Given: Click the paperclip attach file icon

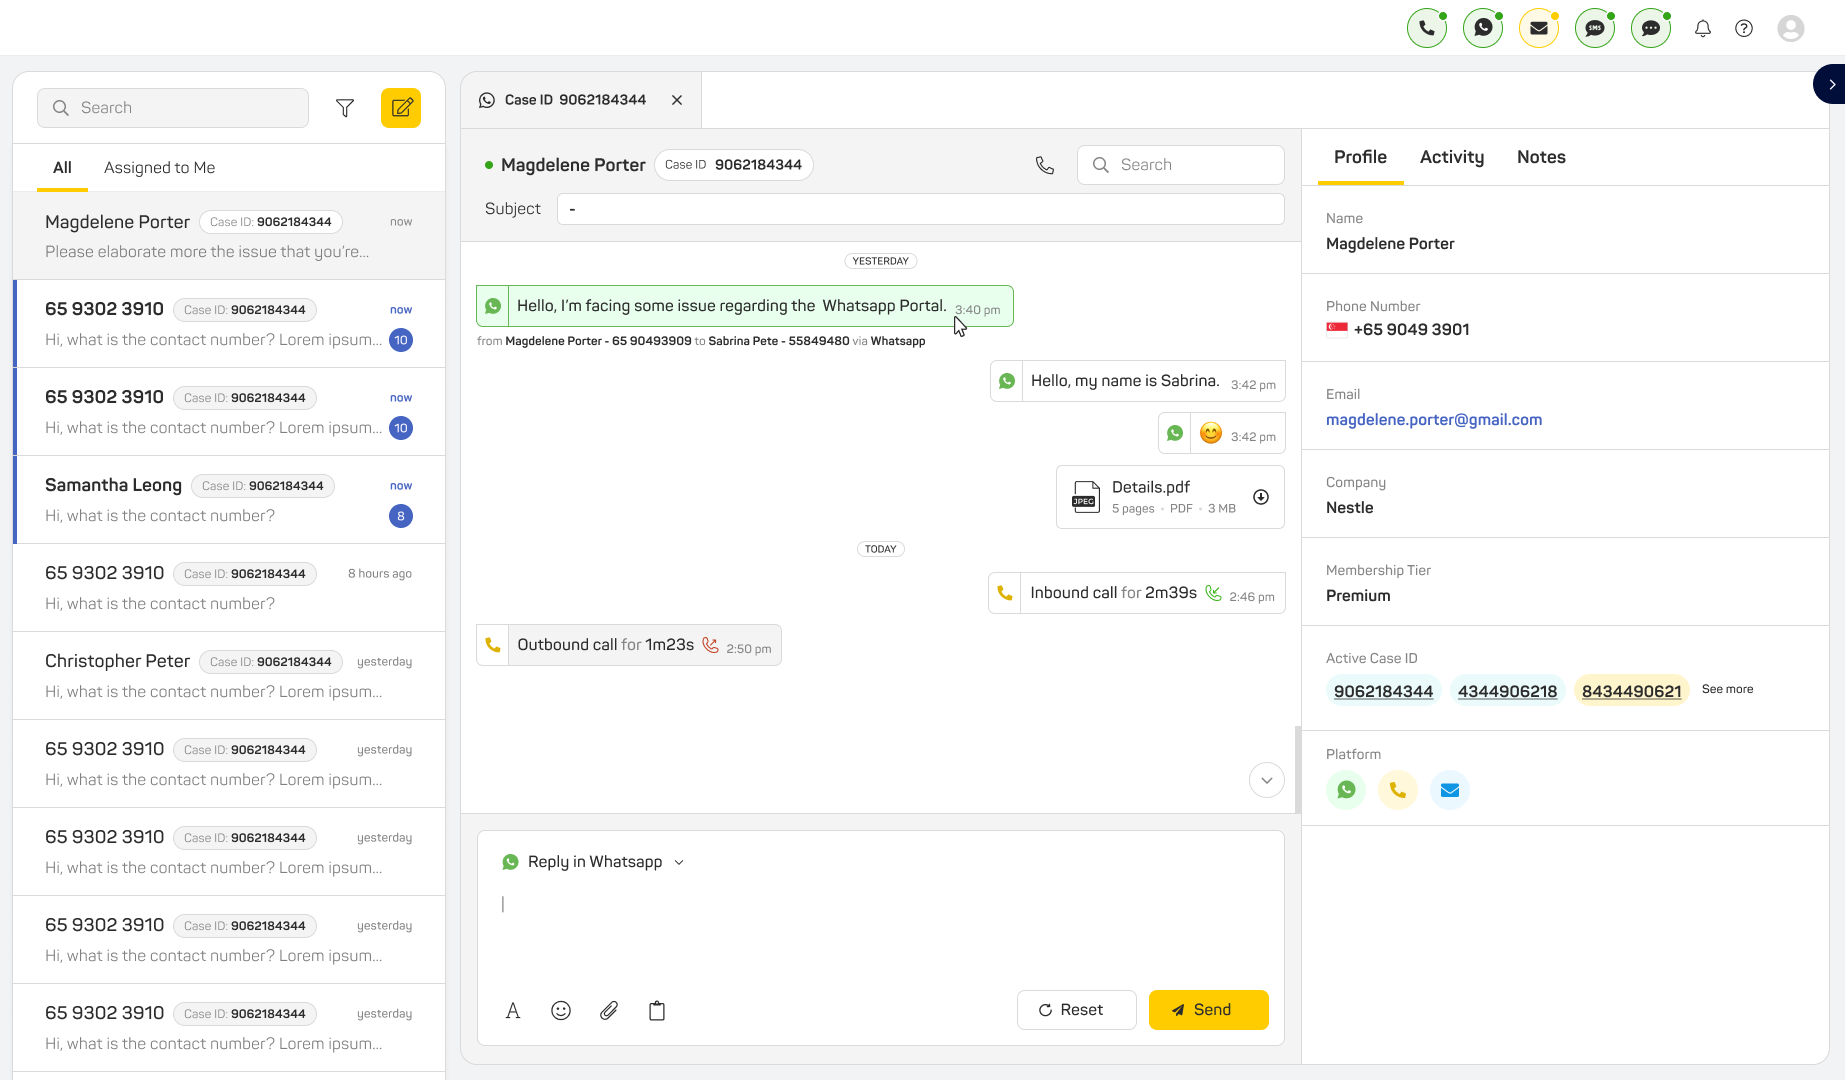Looking at the screenshot, I should (609, 1010).
